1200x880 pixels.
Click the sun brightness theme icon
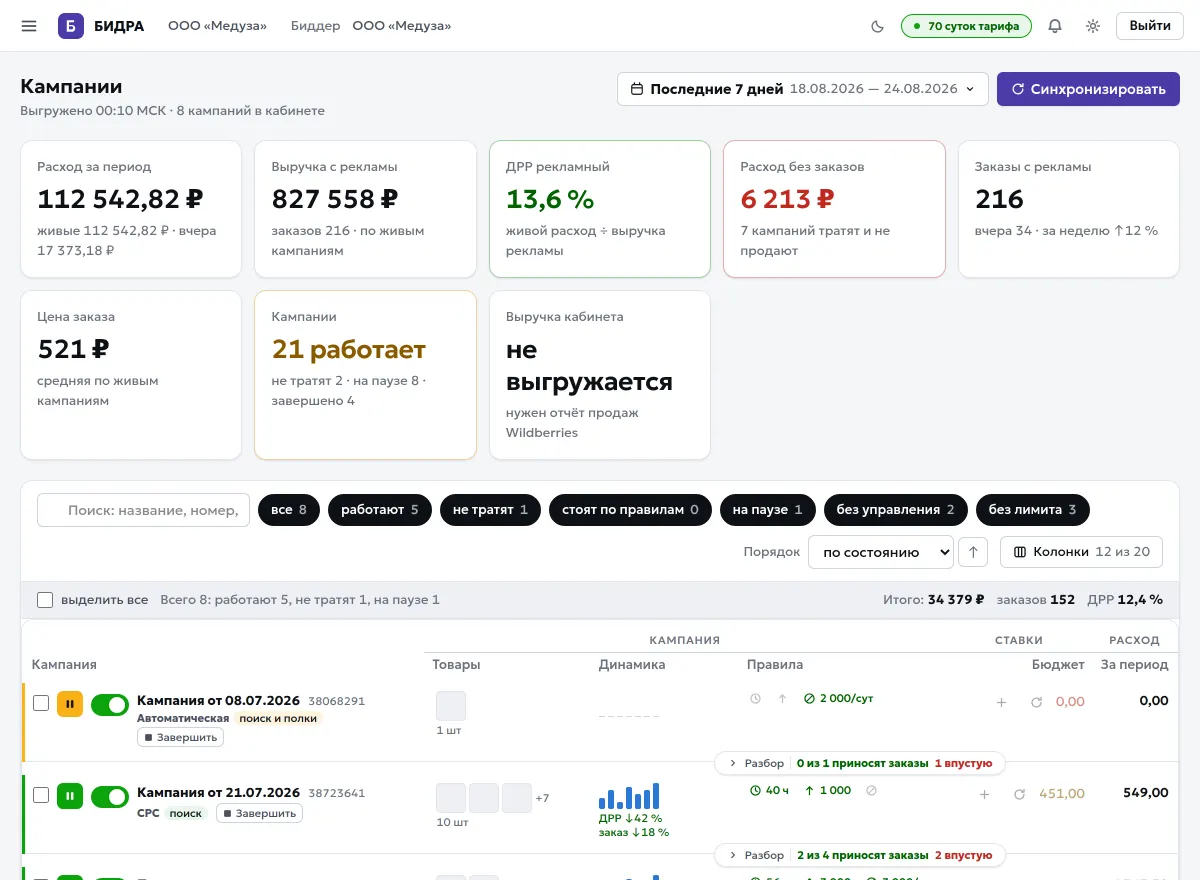[1093, 26]
